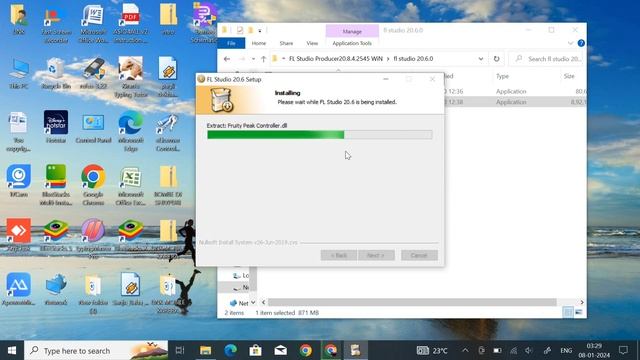640x360 pixels.
Task: Open the Typing Tutor desktop shortcut
Action: [131, 77]
